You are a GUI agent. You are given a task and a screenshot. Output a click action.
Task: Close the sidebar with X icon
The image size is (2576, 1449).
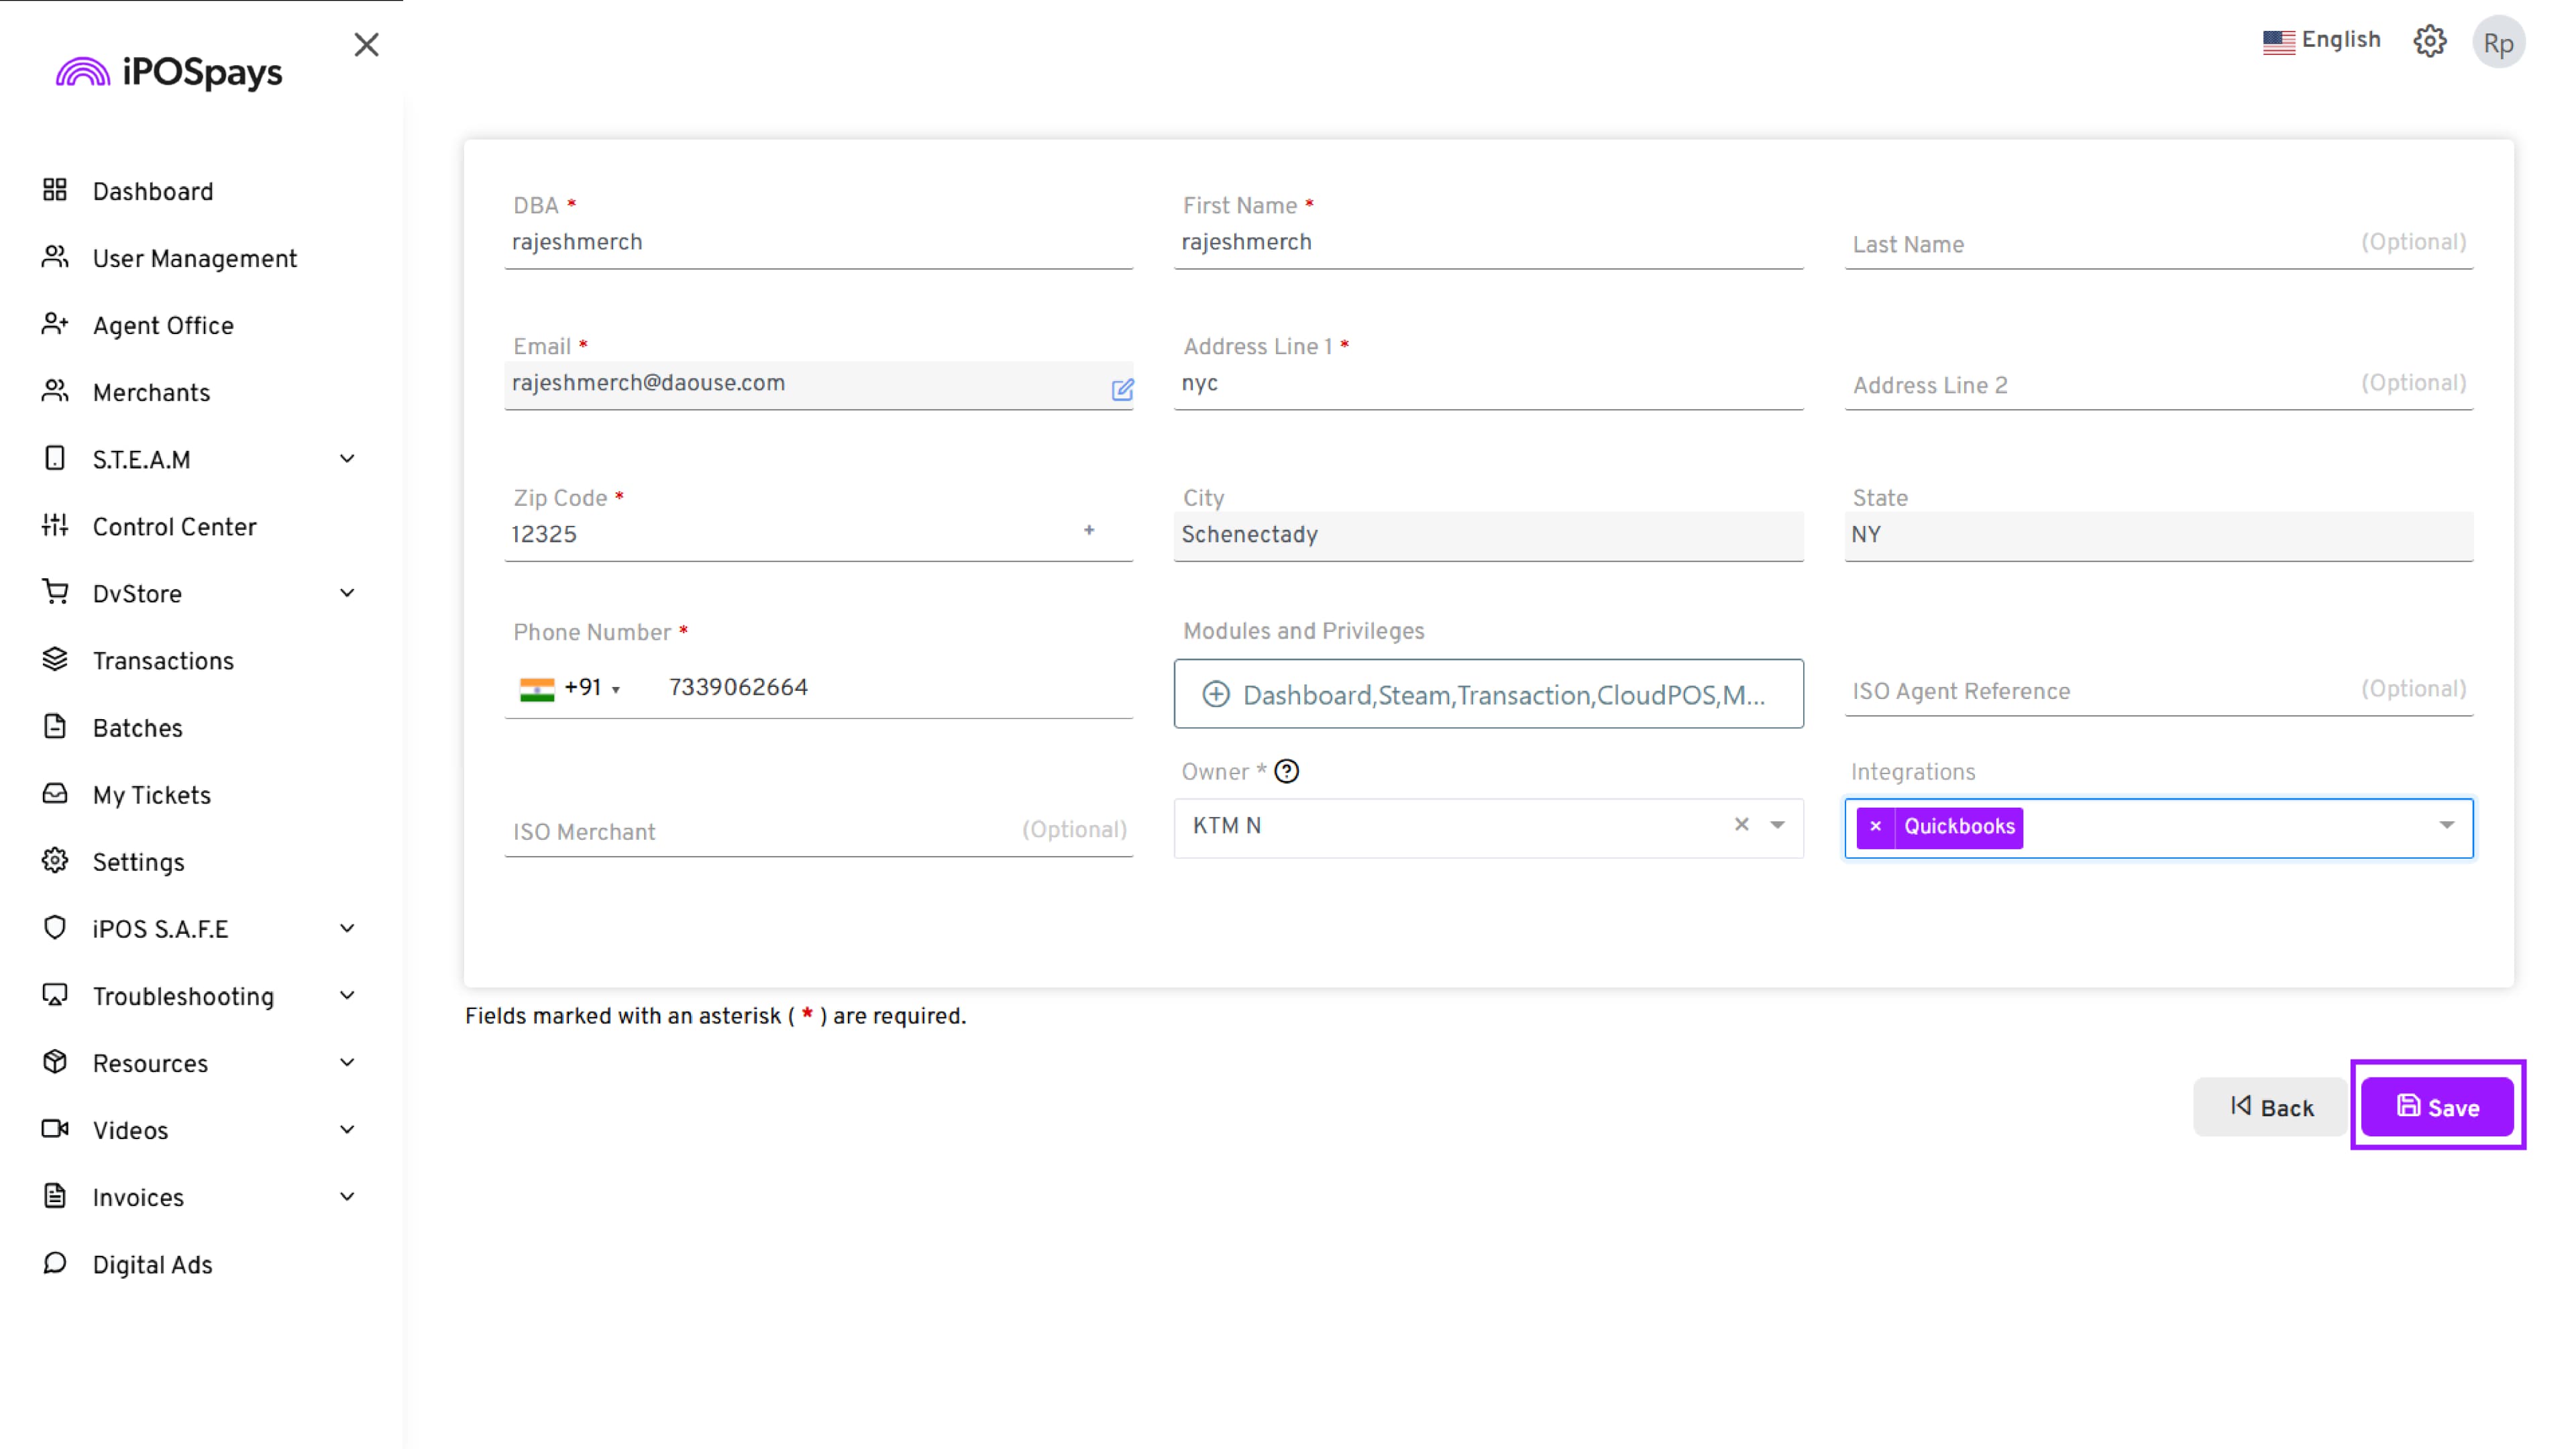pyautogui.click(x=366, y=45)
